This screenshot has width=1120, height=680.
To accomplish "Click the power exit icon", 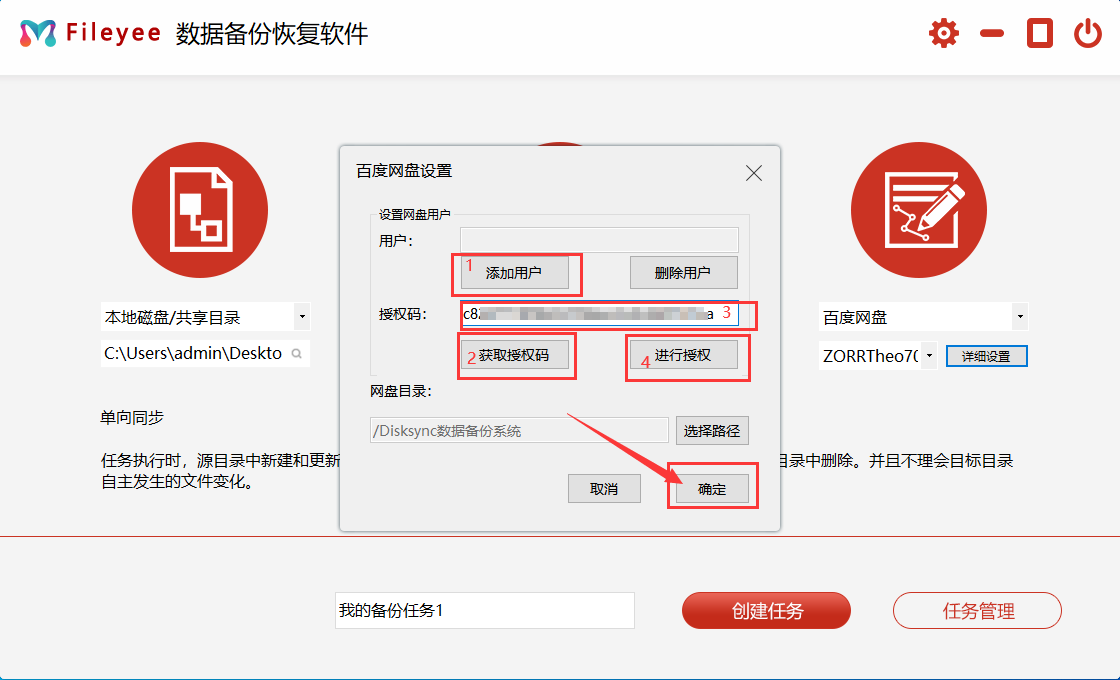I will click(x=1088, y=33).
